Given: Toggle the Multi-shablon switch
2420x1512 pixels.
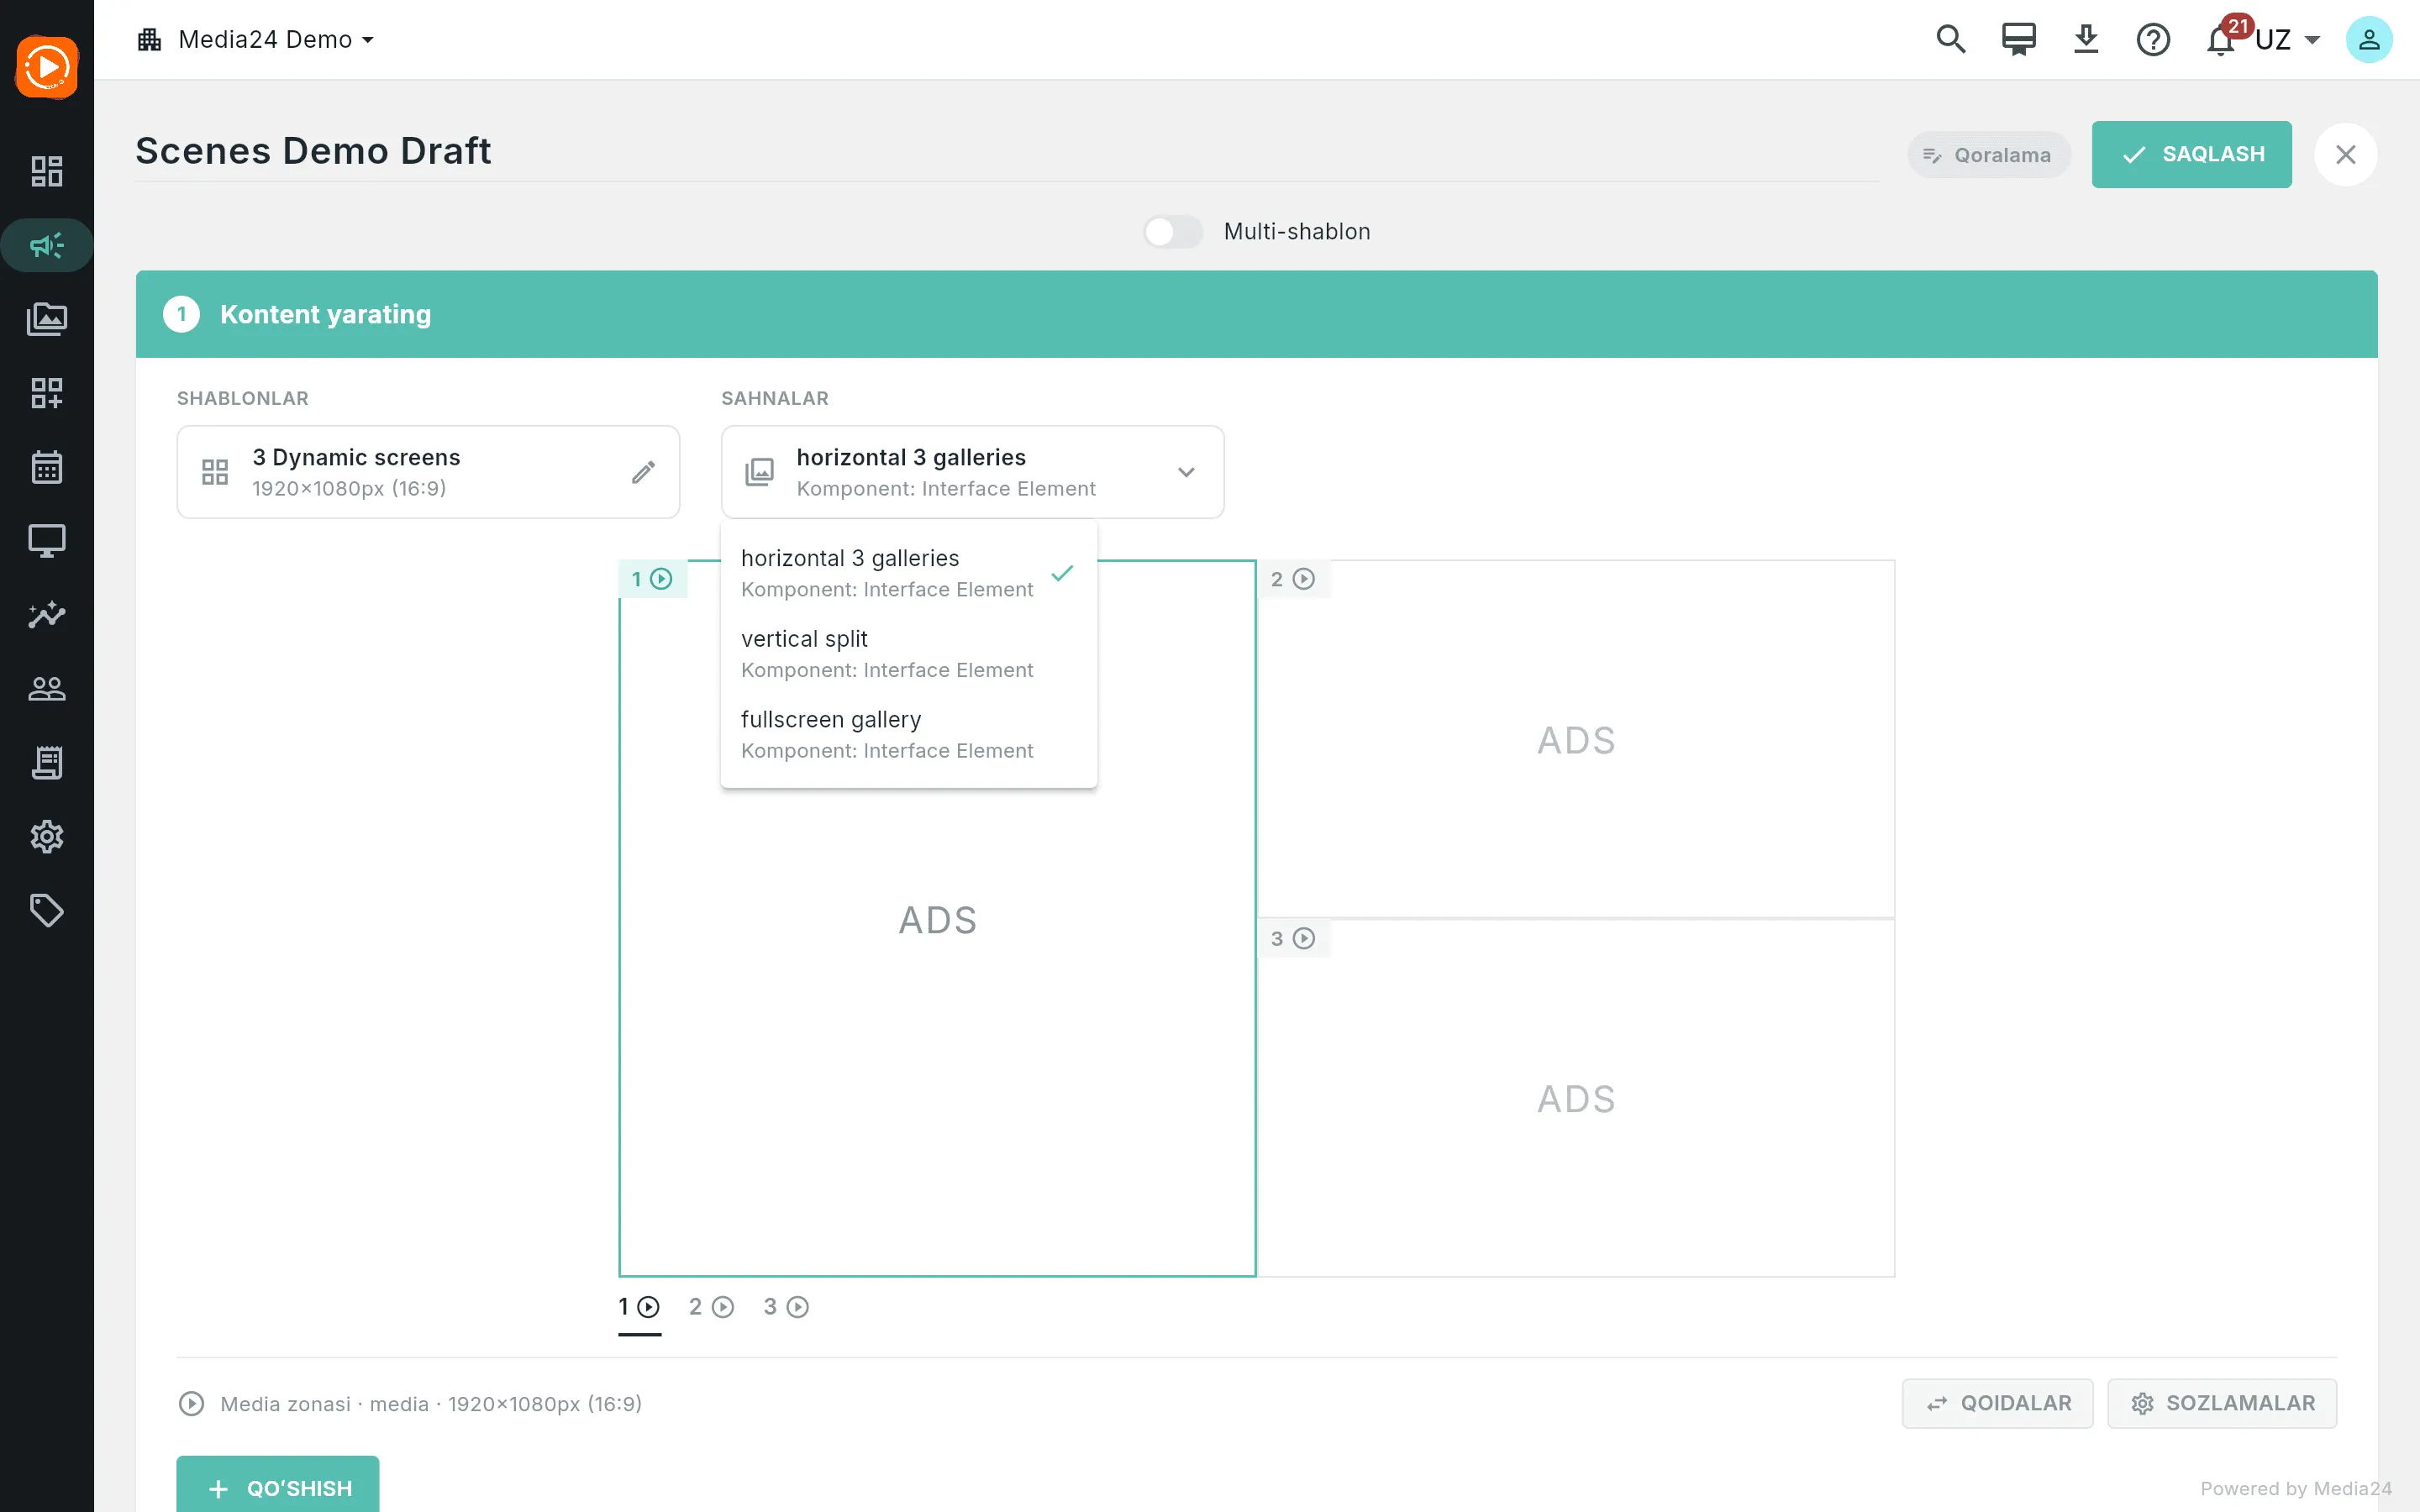Looking at the screenshot, I should click(x=1173, y=232).
